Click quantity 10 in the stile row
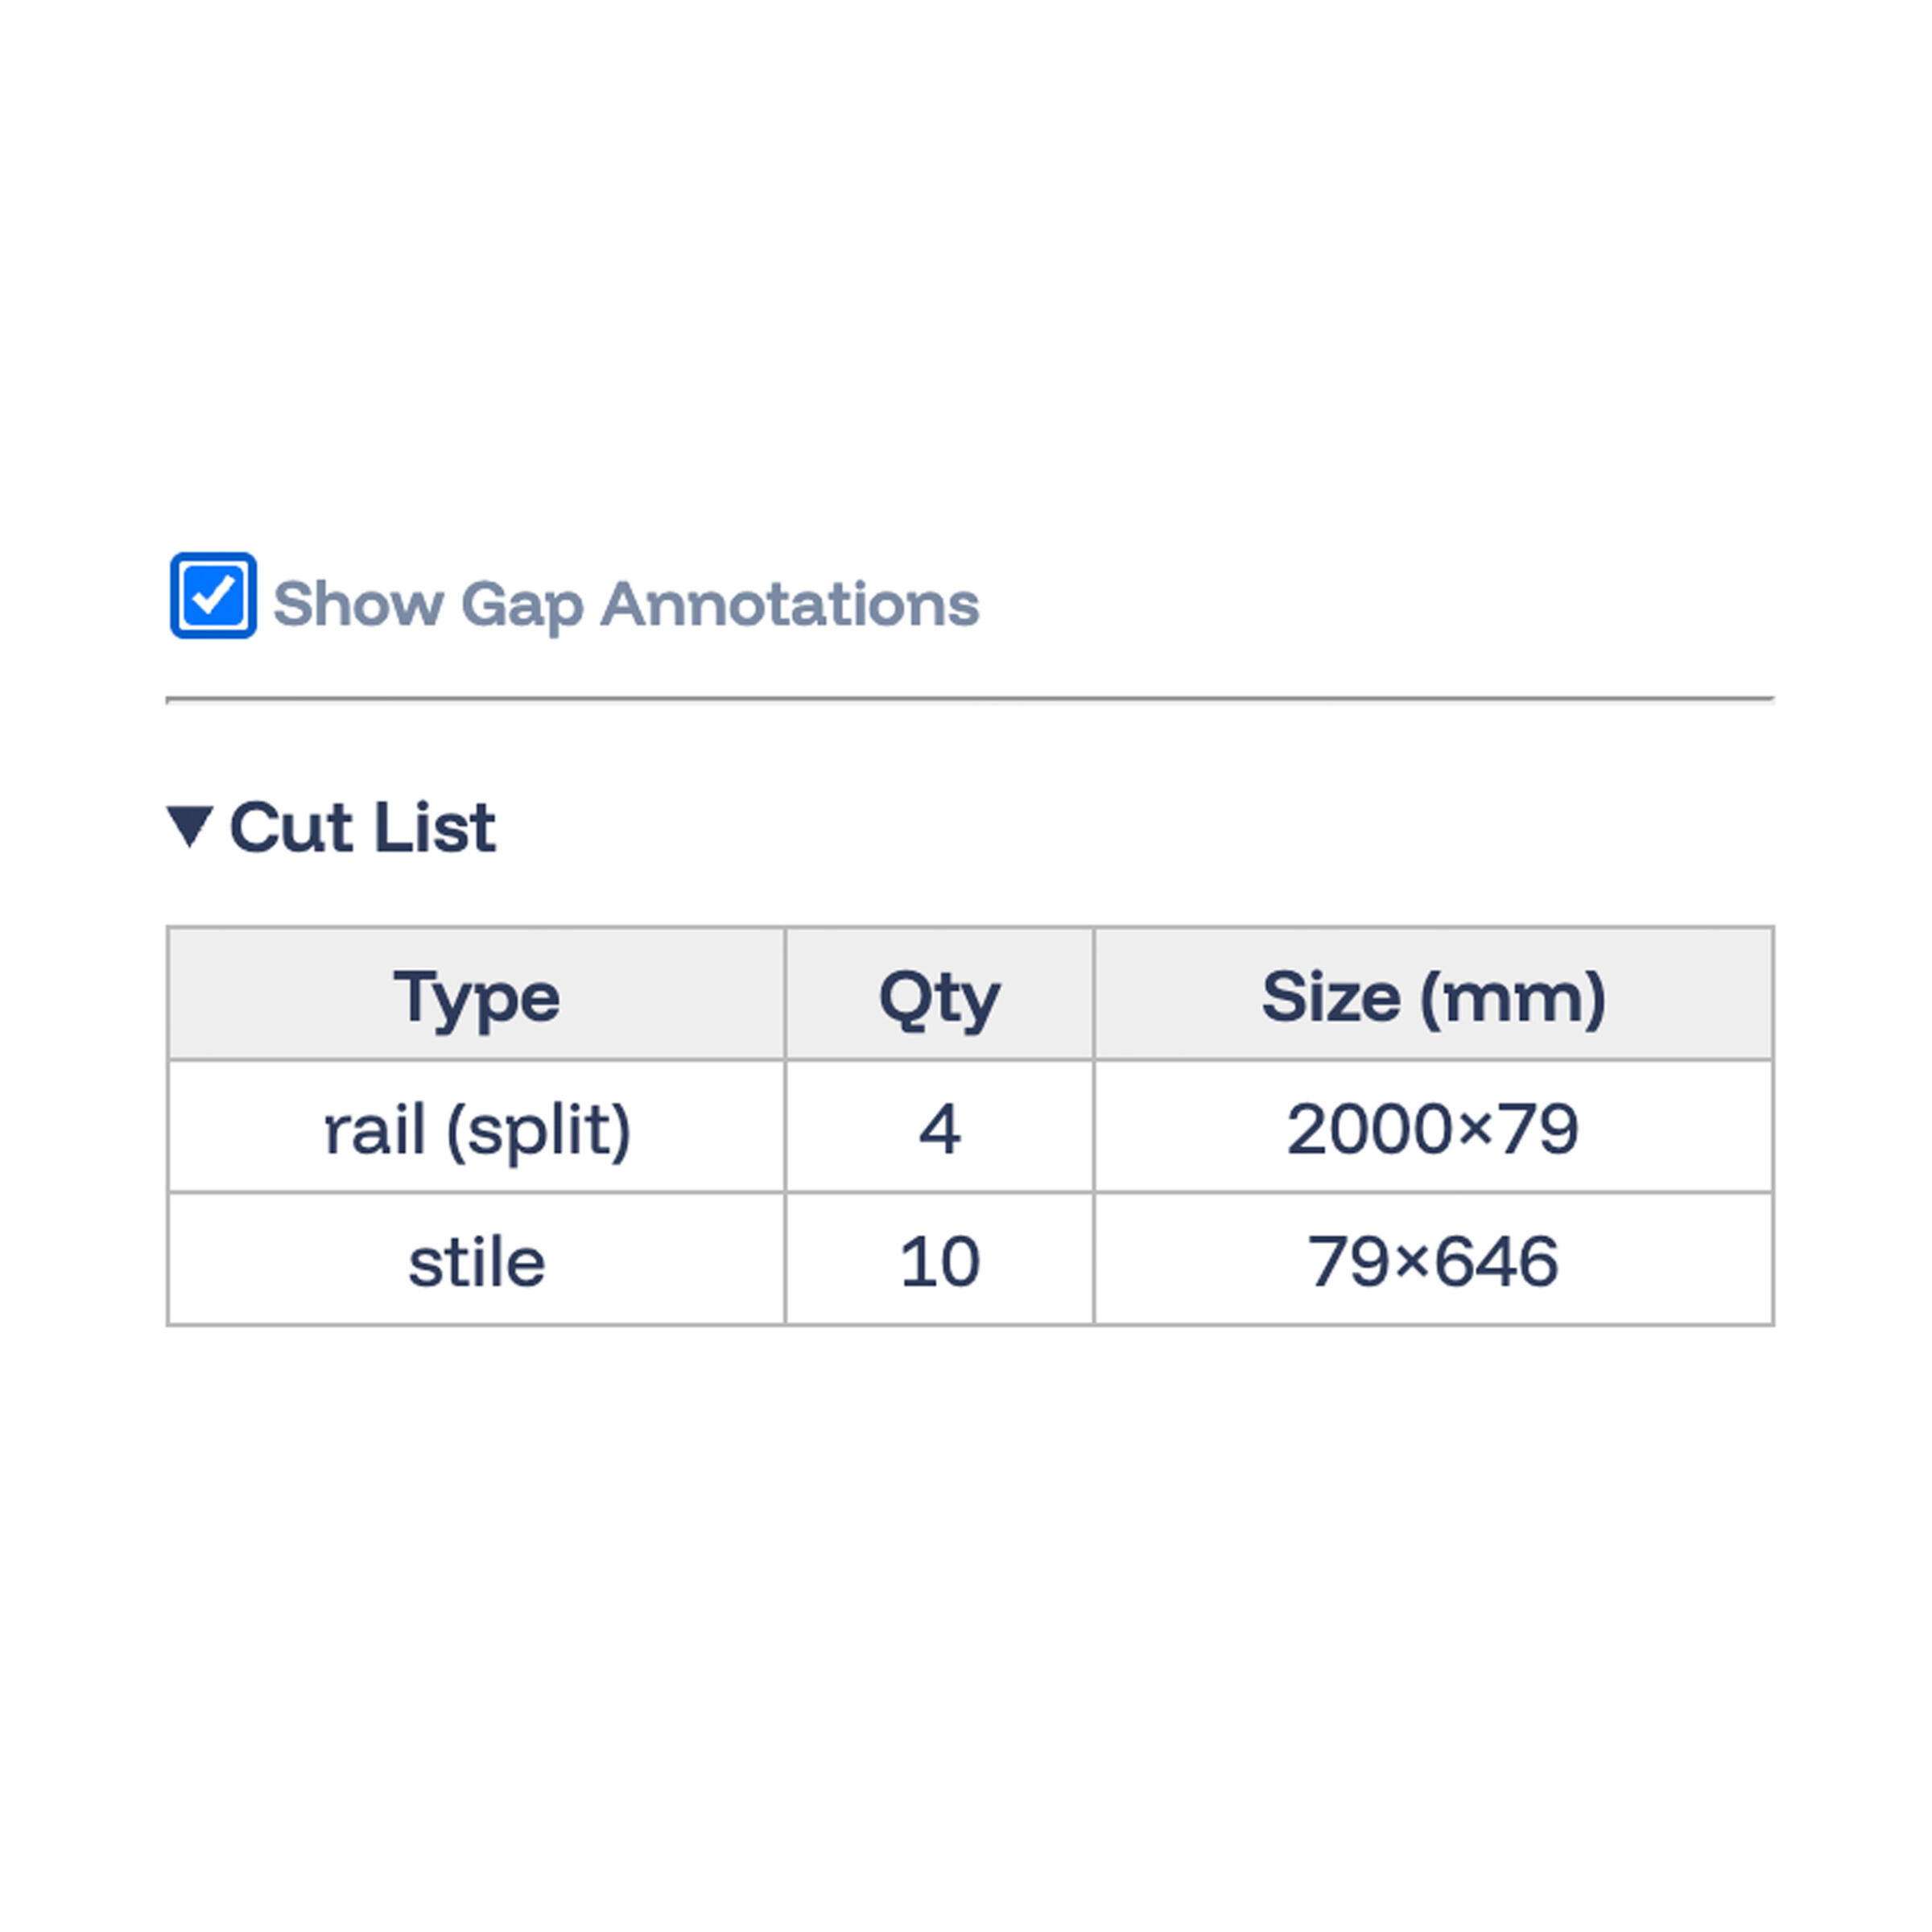The image size is (1932, 1932). (x=939, y=1261)
